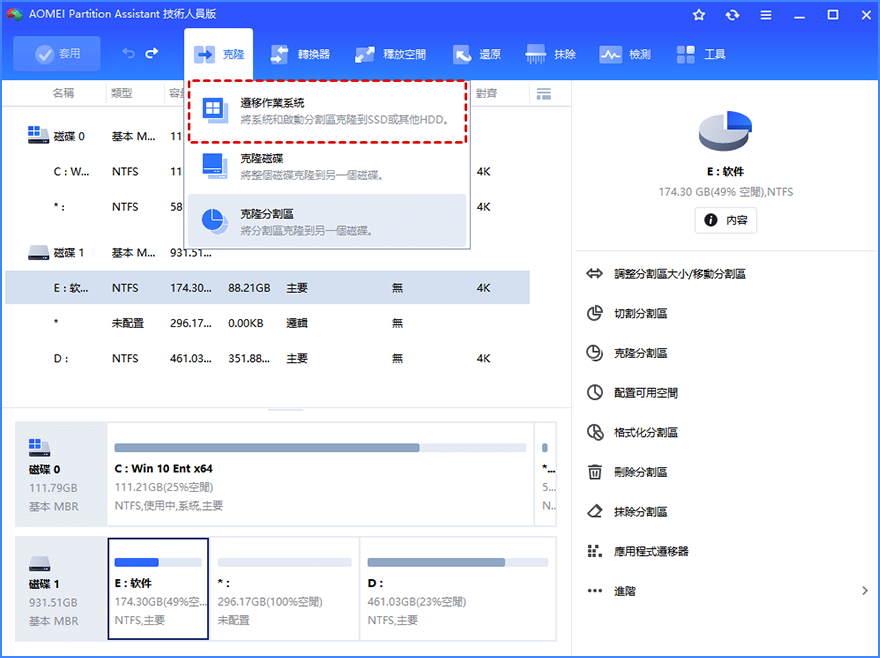Open the 釋放空間 free up space tool
The height and width of the screenshot is (658, 880).
pyautogui.click(x=390, y=54)
